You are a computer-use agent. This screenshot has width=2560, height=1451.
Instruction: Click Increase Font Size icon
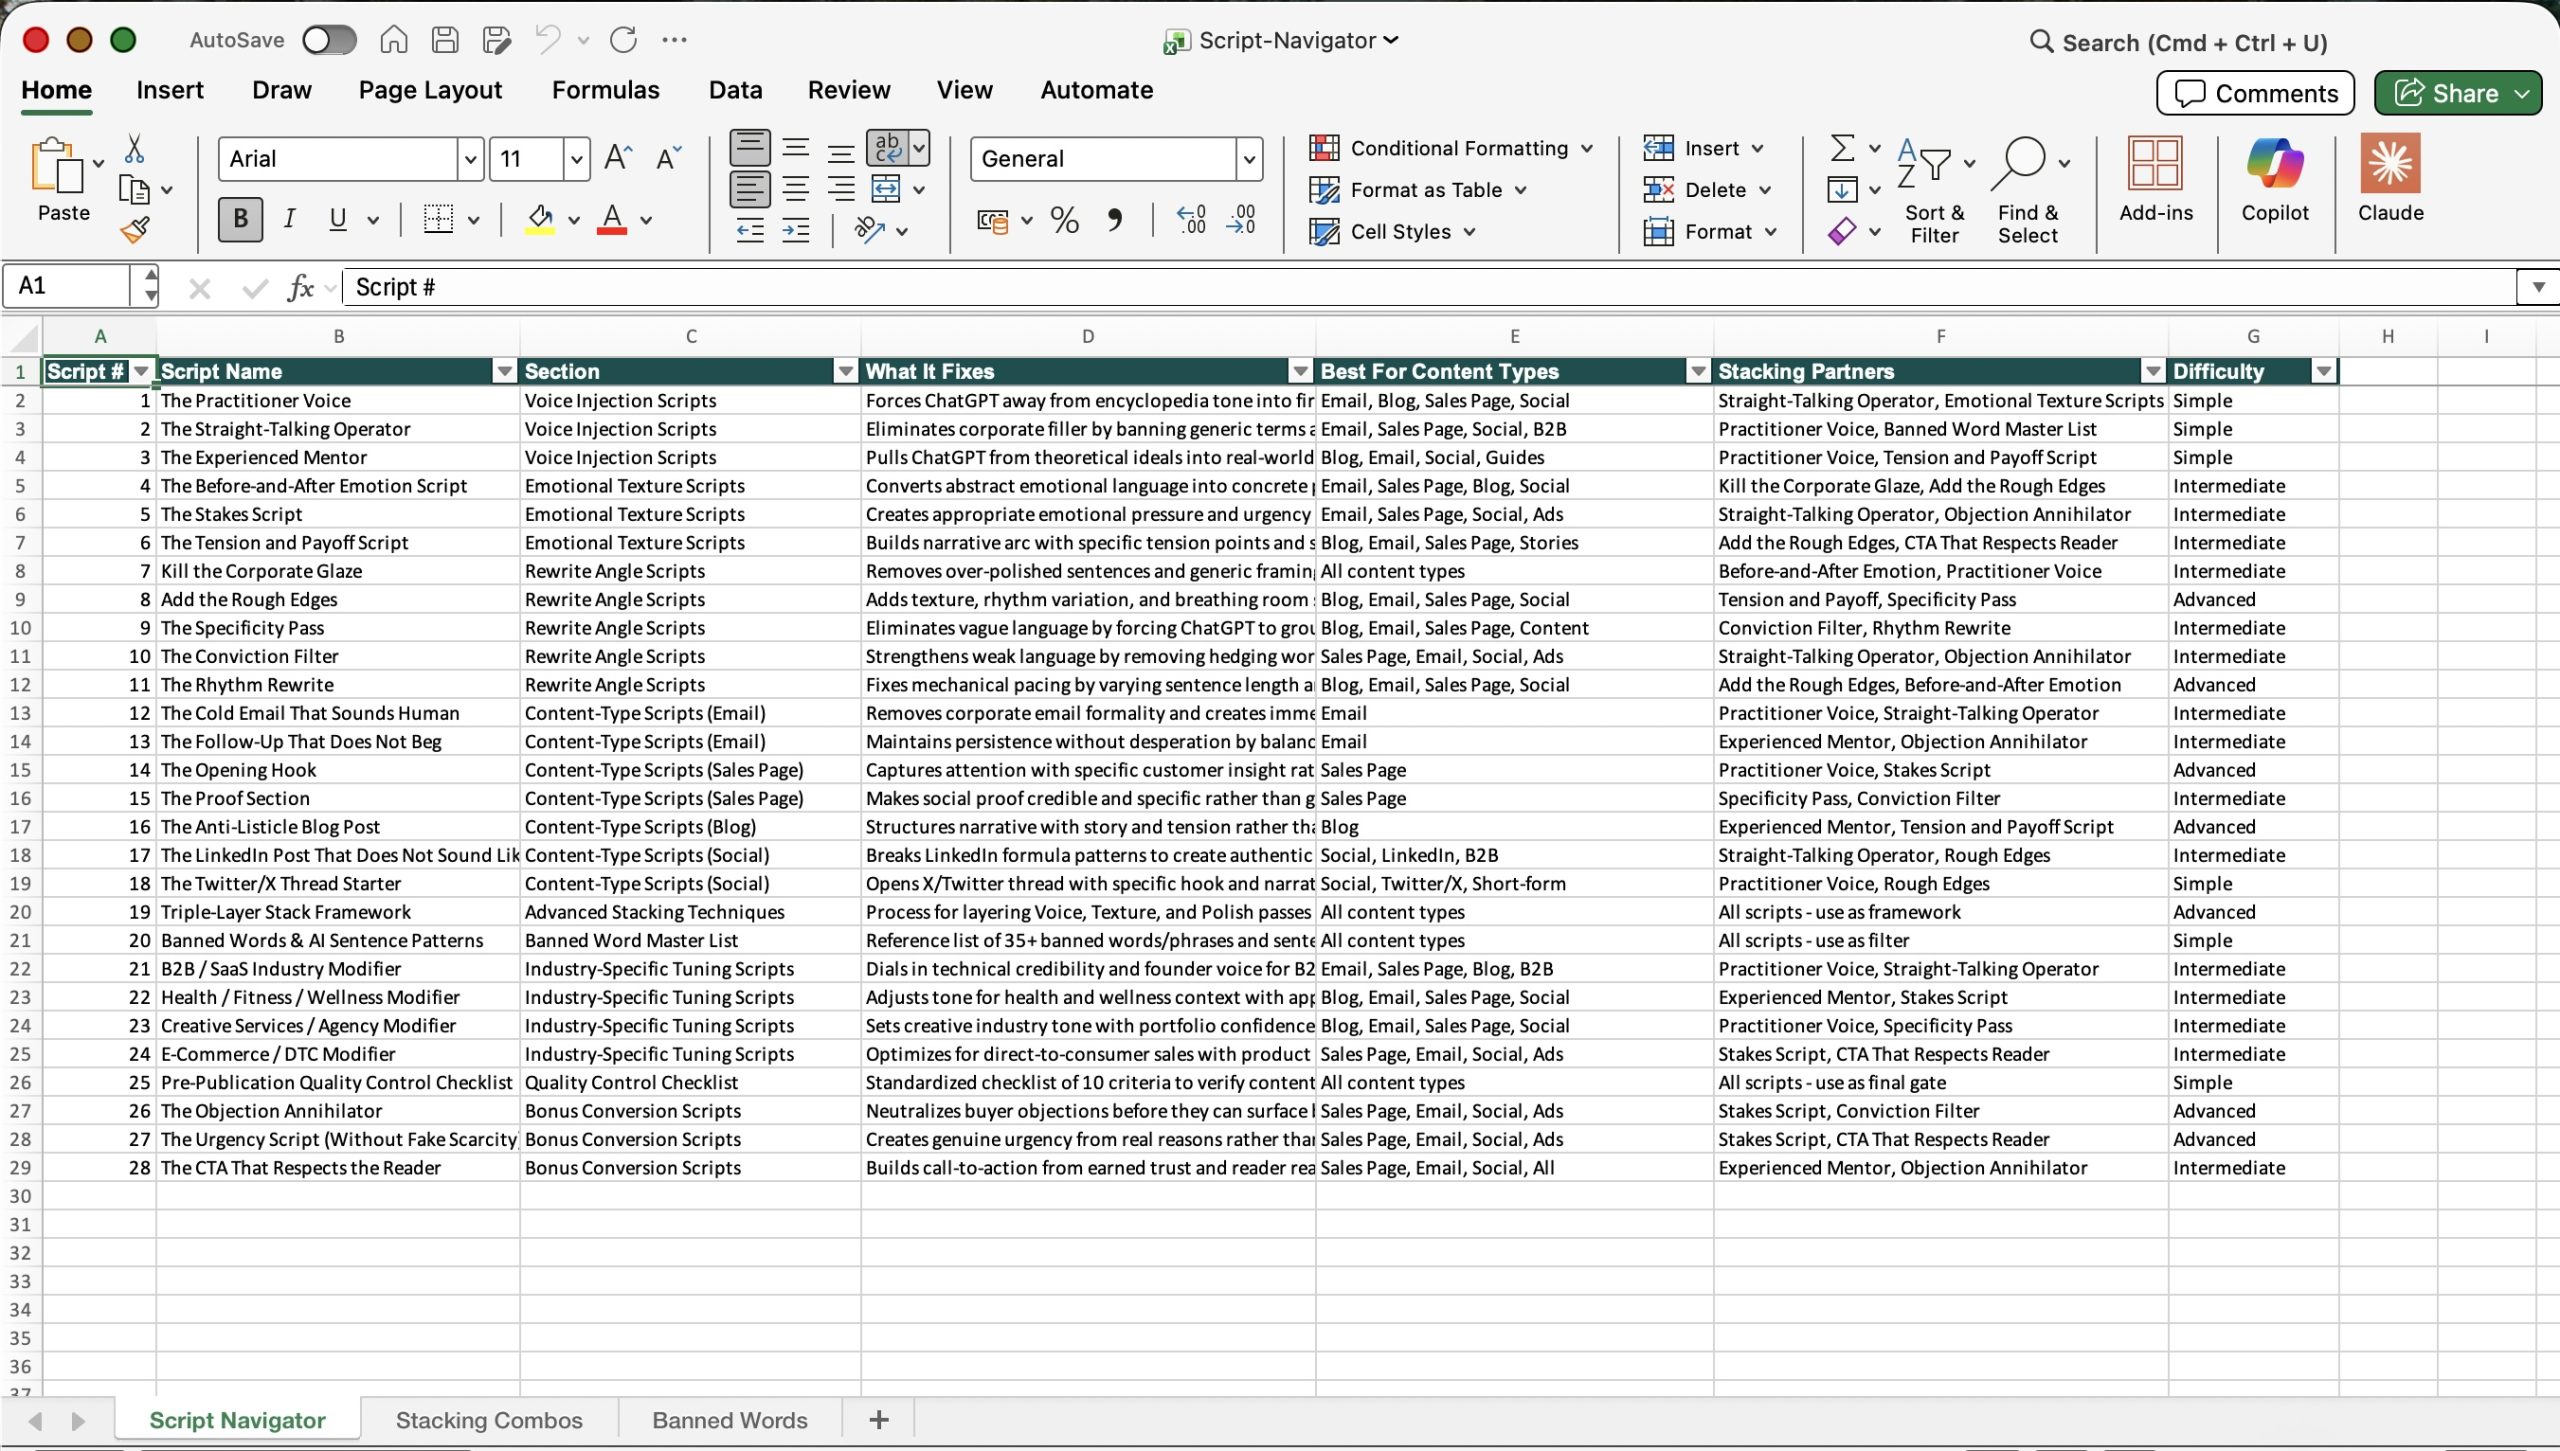coord(617,158)
